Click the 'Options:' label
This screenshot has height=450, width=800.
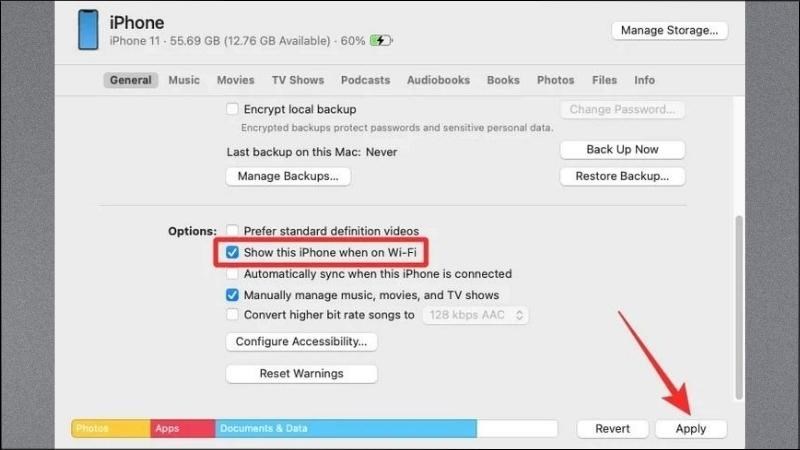pos(192,231)
